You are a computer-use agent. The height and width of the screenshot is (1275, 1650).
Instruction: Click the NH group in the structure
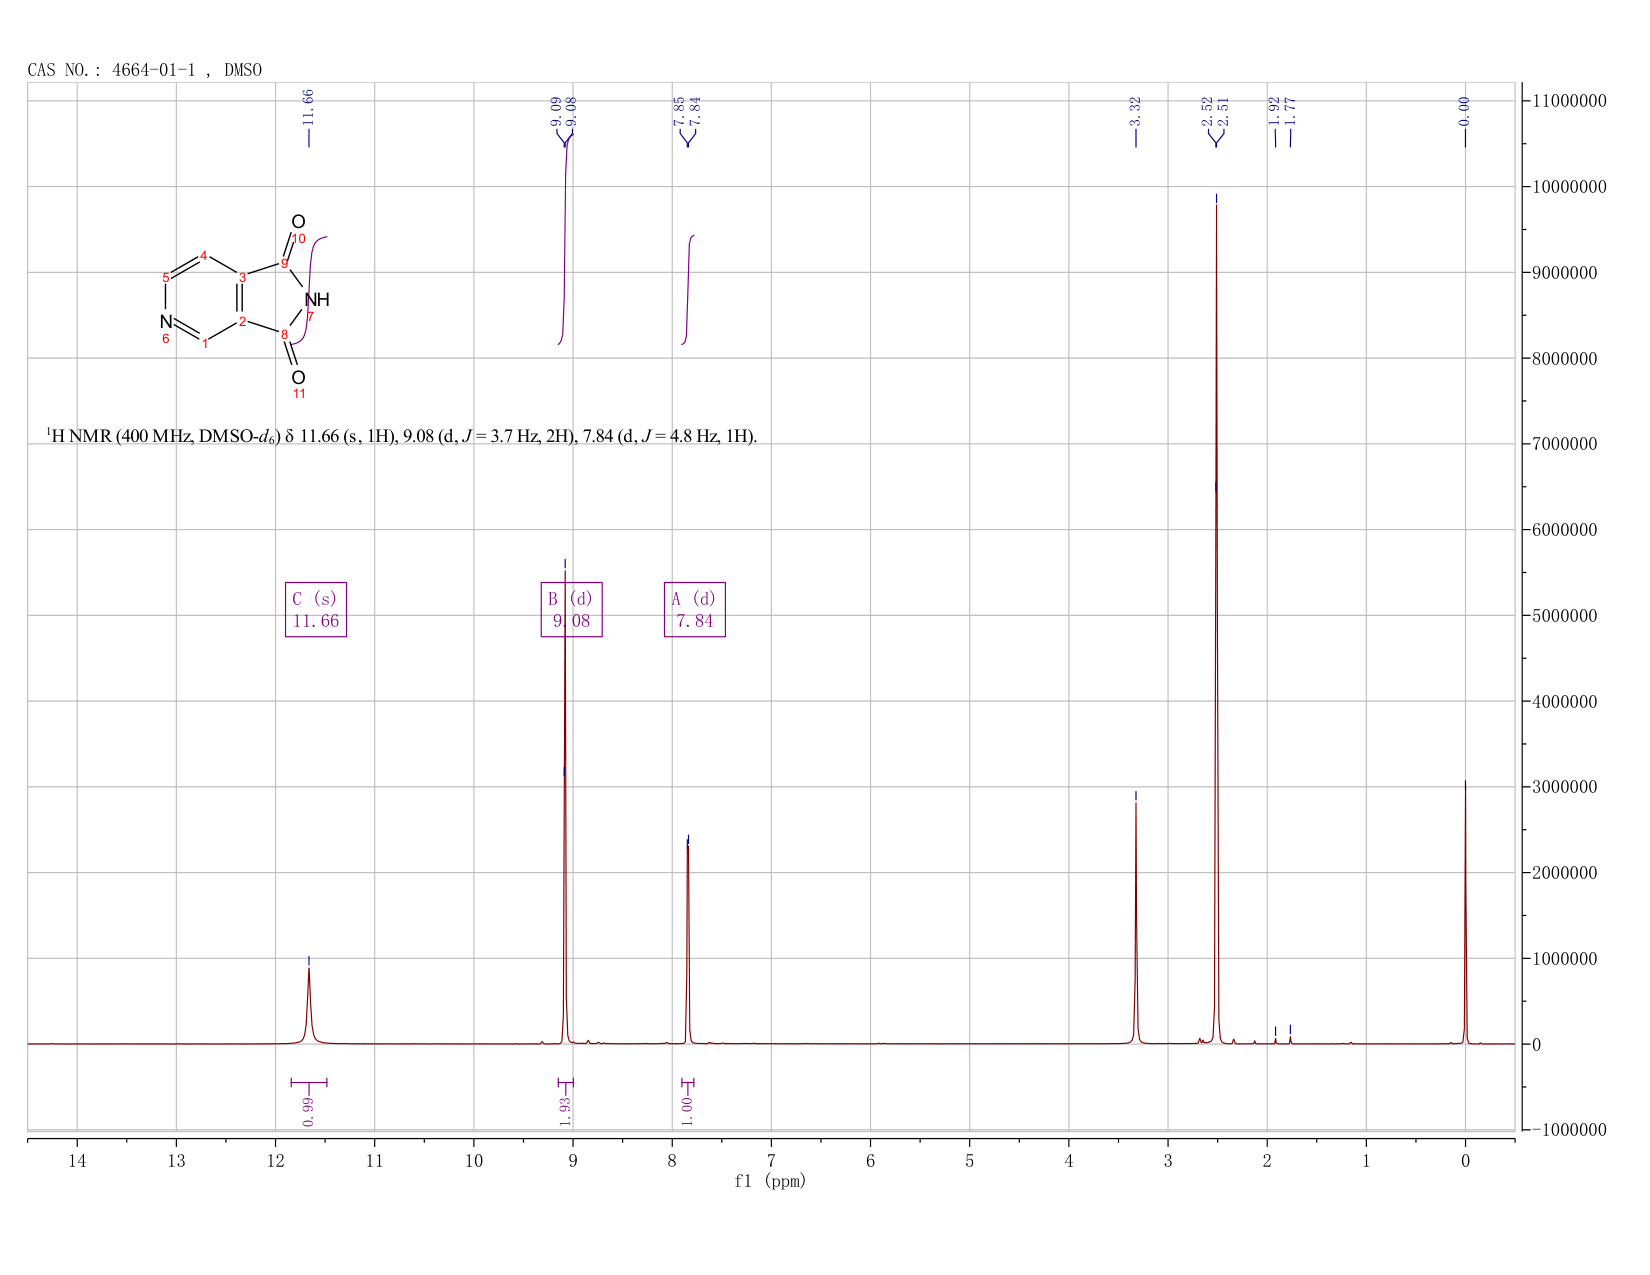[x=317, y=300]
